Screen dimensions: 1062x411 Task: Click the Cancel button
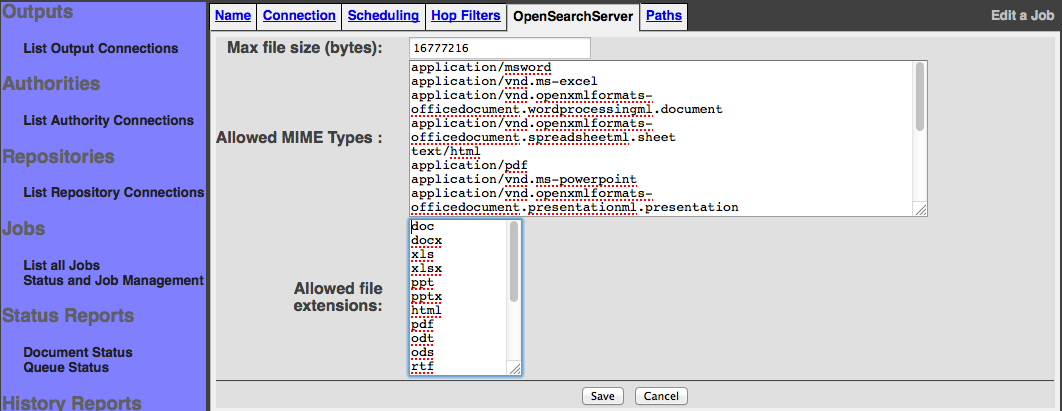661,396
